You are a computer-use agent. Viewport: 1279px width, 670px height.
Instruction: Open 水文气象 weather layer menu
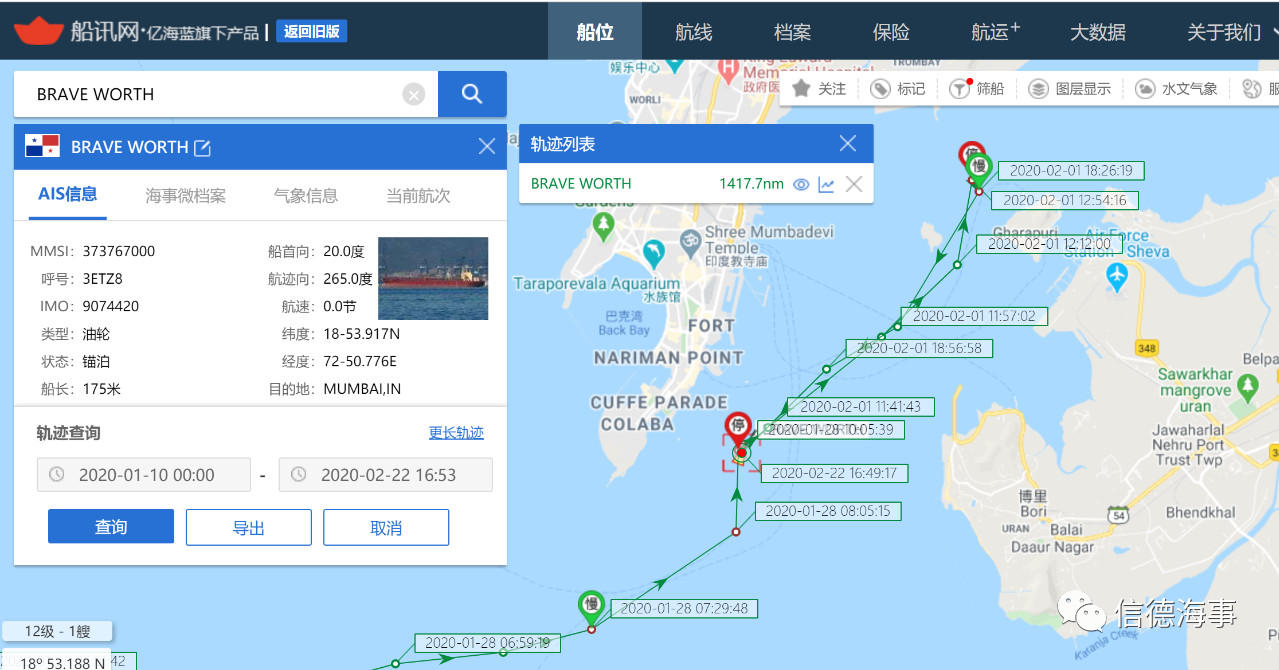(x=1176, y=89)
